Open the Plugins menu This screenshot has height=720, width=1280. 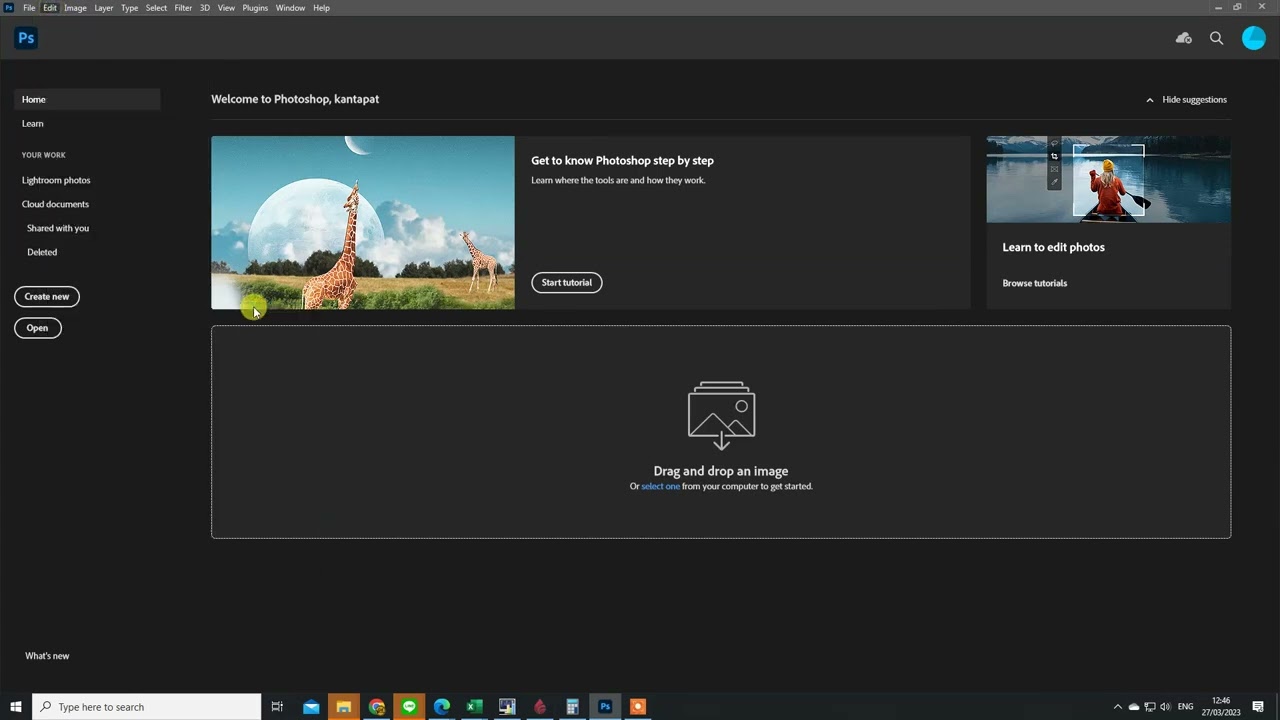tap(255, 8)
